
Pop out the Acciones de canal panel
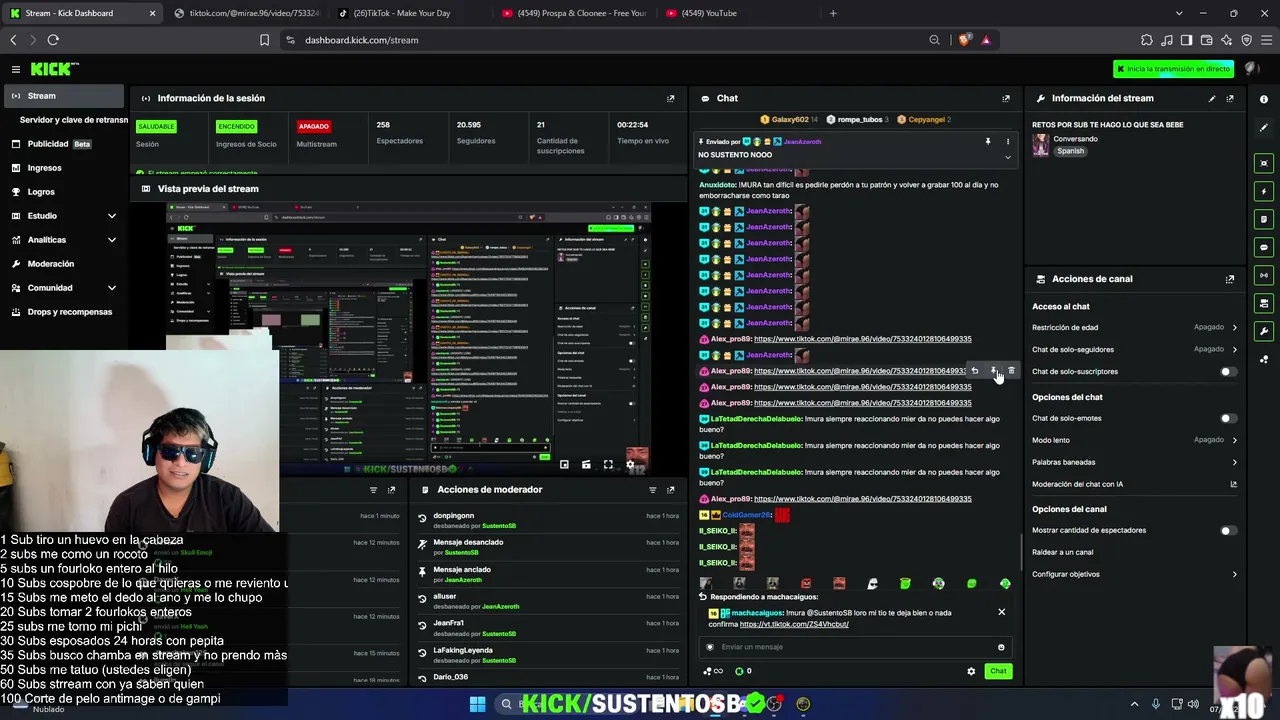coord(1230,279)
